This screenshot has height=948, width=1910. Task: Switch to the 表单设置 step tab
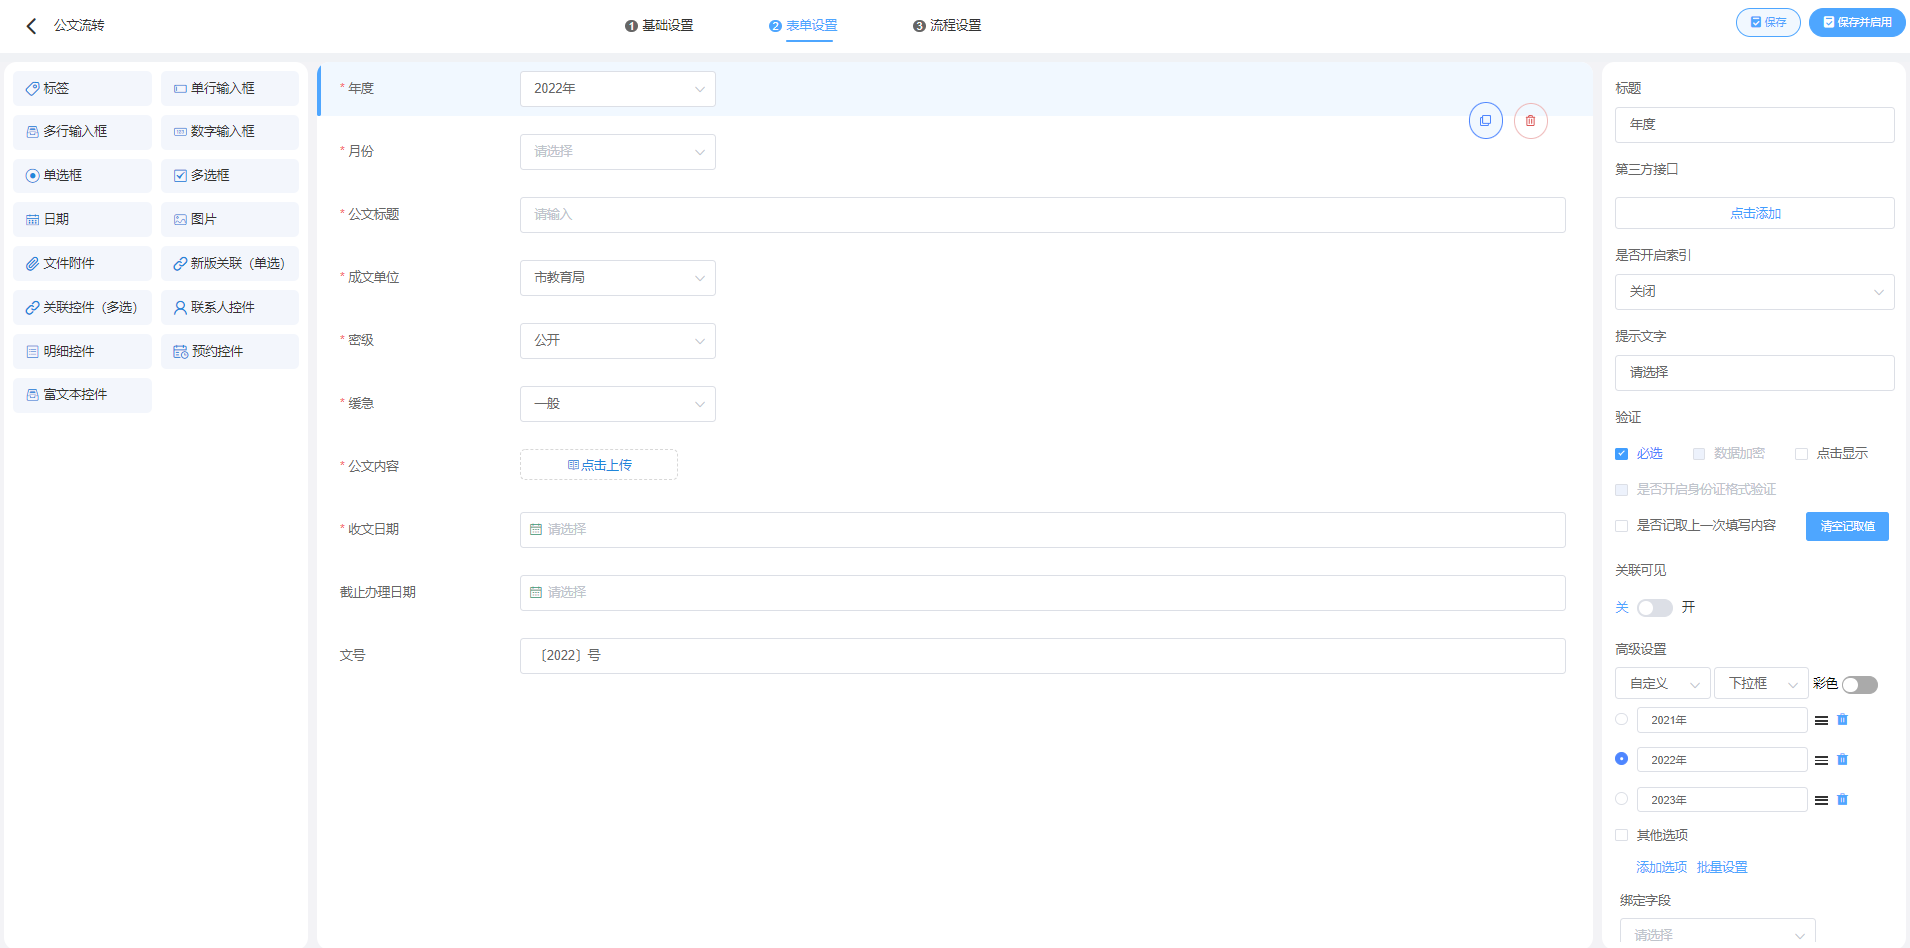point(803,26)
